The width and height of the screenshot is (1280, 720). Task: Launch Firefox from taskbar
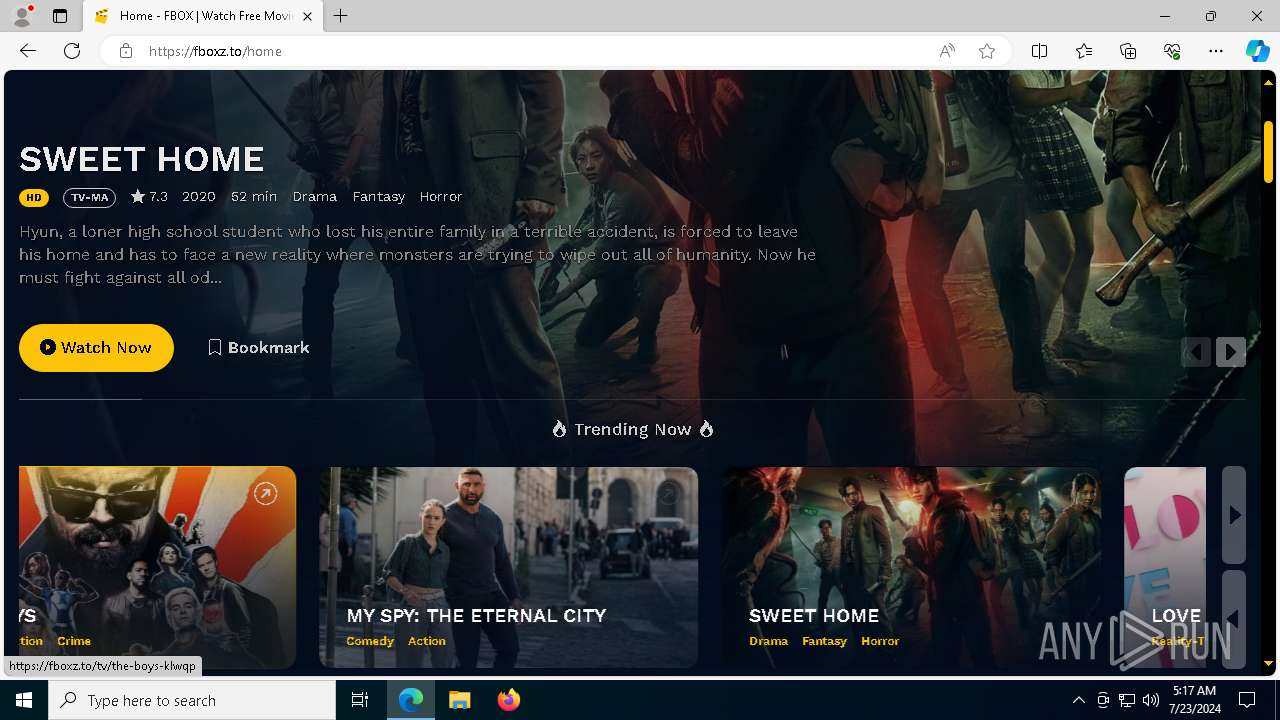pos(508,700)
